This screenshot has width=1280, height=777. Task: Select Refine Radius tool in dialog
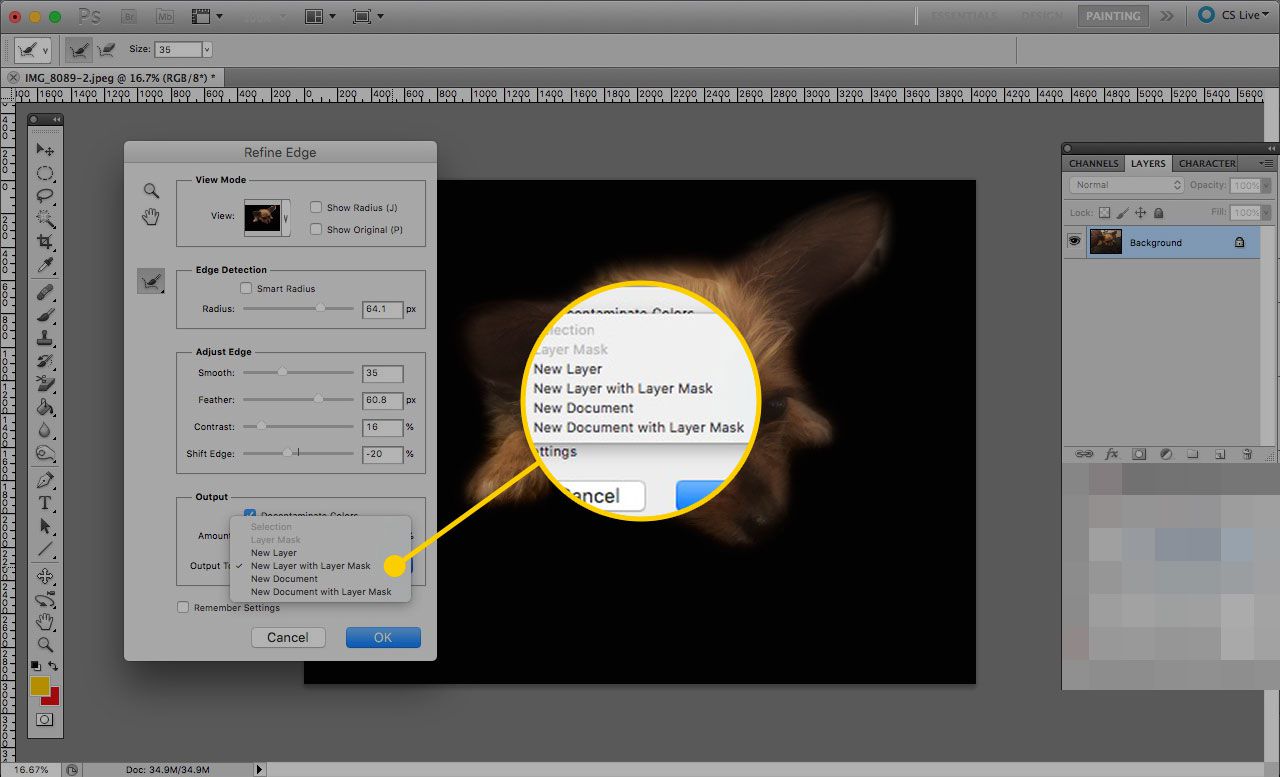pos(150,282)
